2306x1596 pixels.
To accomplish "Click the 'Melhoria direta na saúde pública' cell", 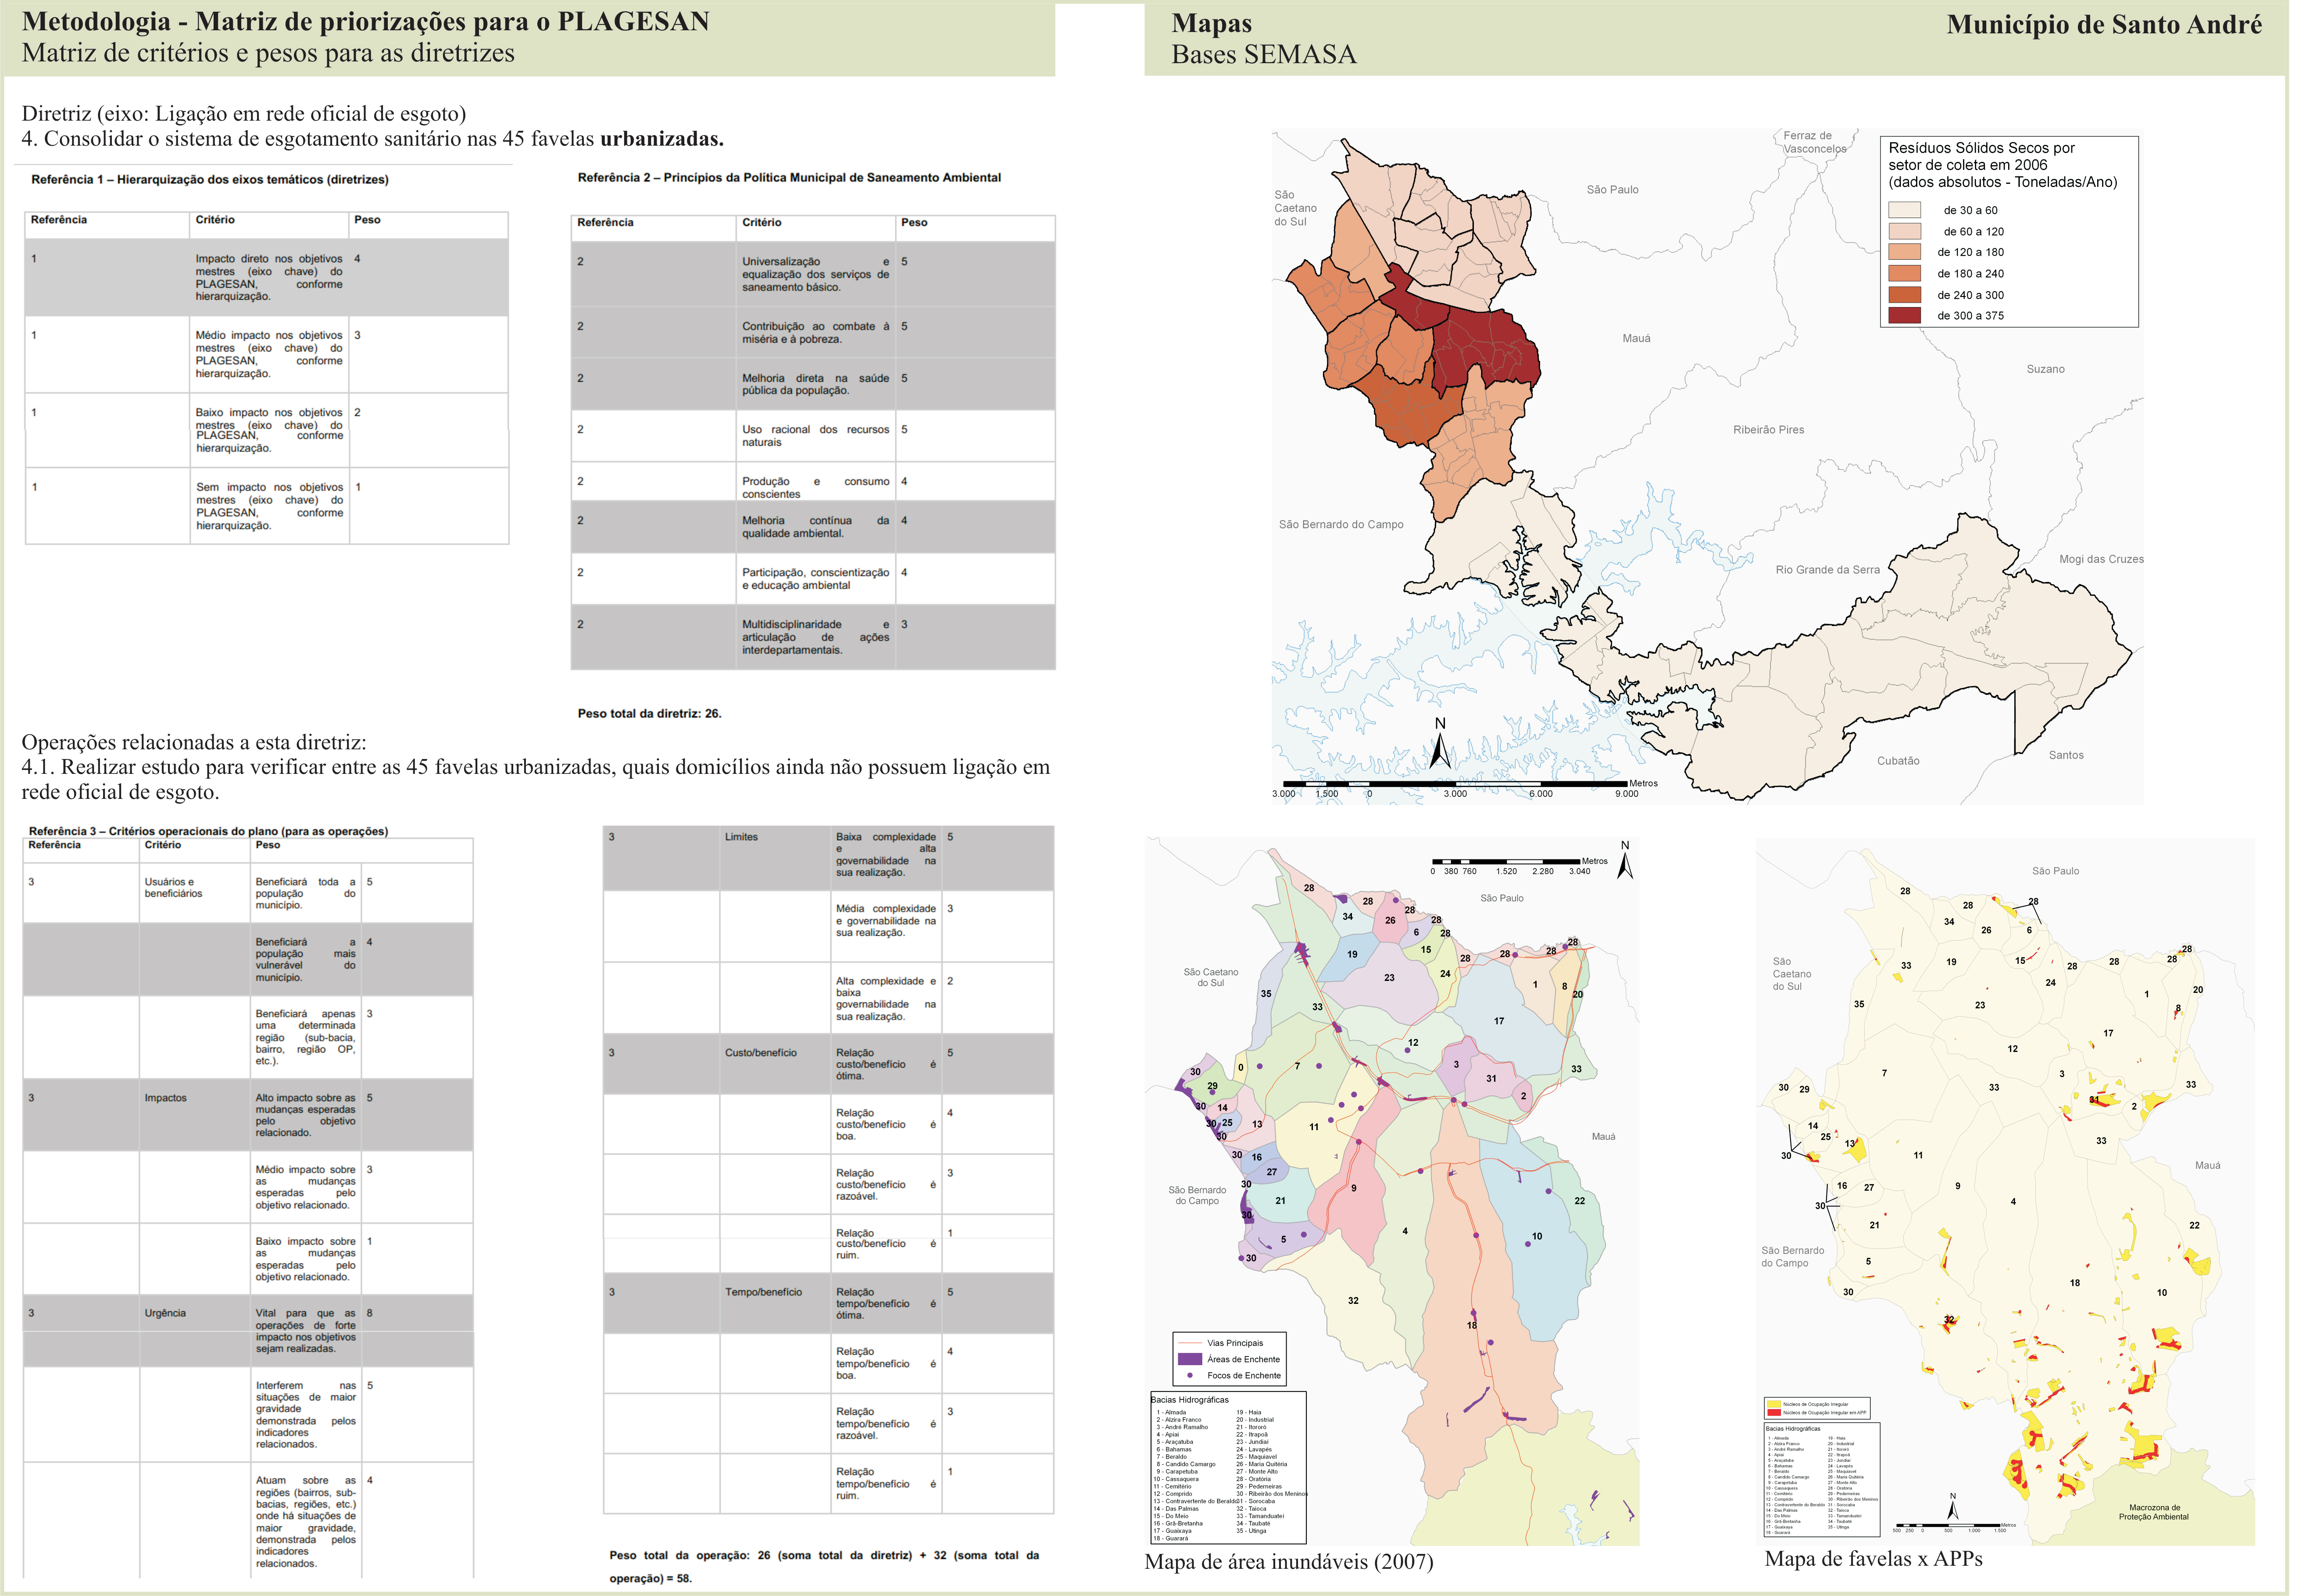I will 815,384.
